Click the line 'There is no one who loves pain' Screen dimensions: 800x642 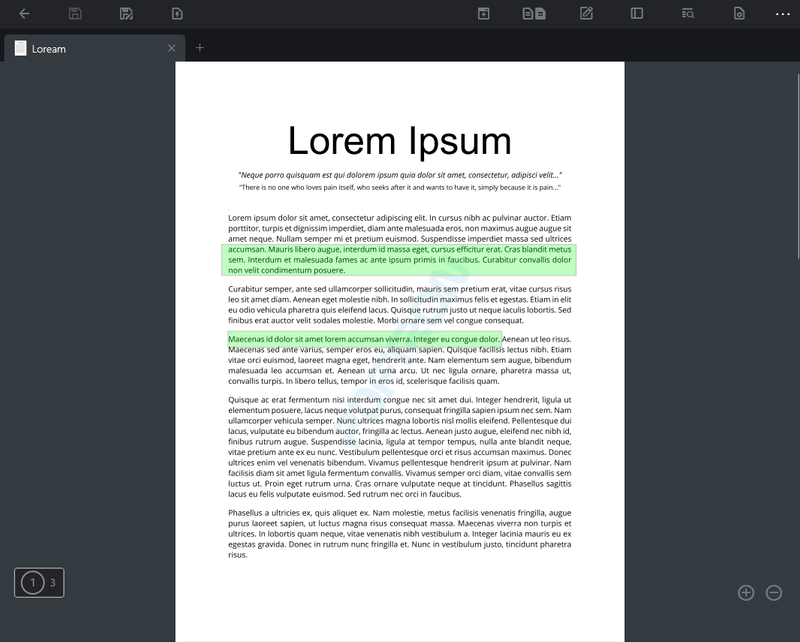coord(400,187)
